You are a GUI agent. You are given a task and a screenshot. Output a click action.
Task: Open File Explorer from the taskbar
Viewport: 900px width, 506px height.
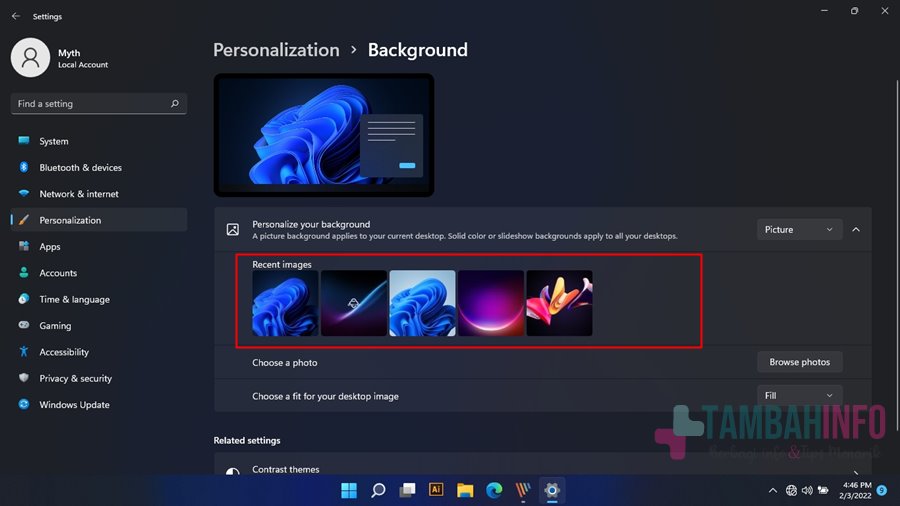click(465, 490)
